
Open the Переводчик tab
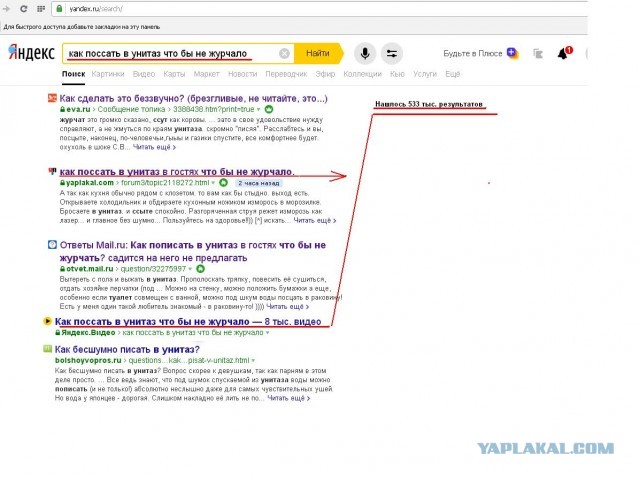point(286,74)
